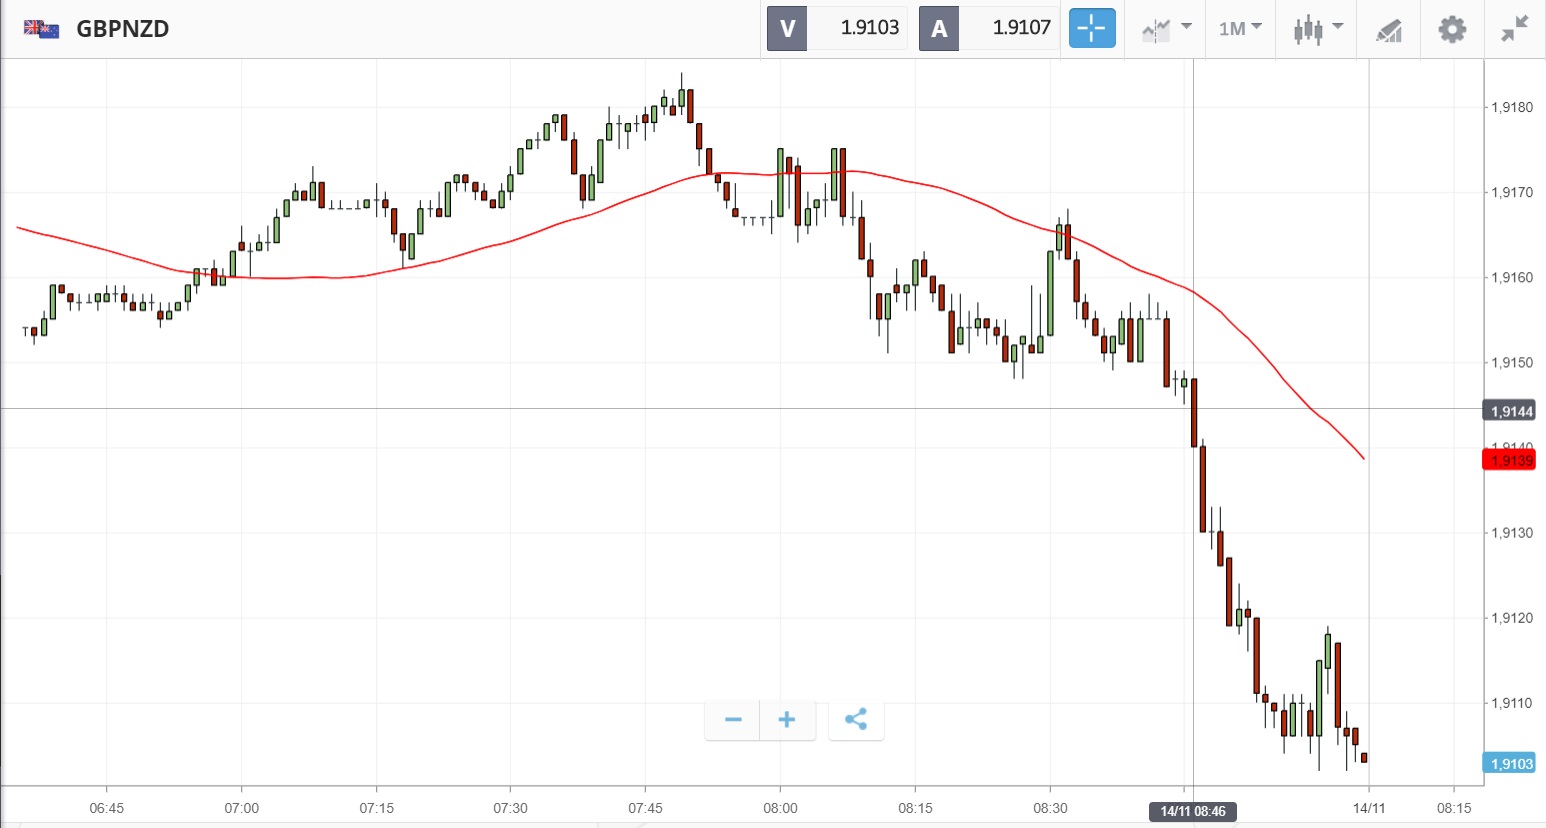The height and width of the screenshot is (828, 1546).
Task: Zoom out the chart with minus button
Action: pyautogui.click(x=733, y=720)
